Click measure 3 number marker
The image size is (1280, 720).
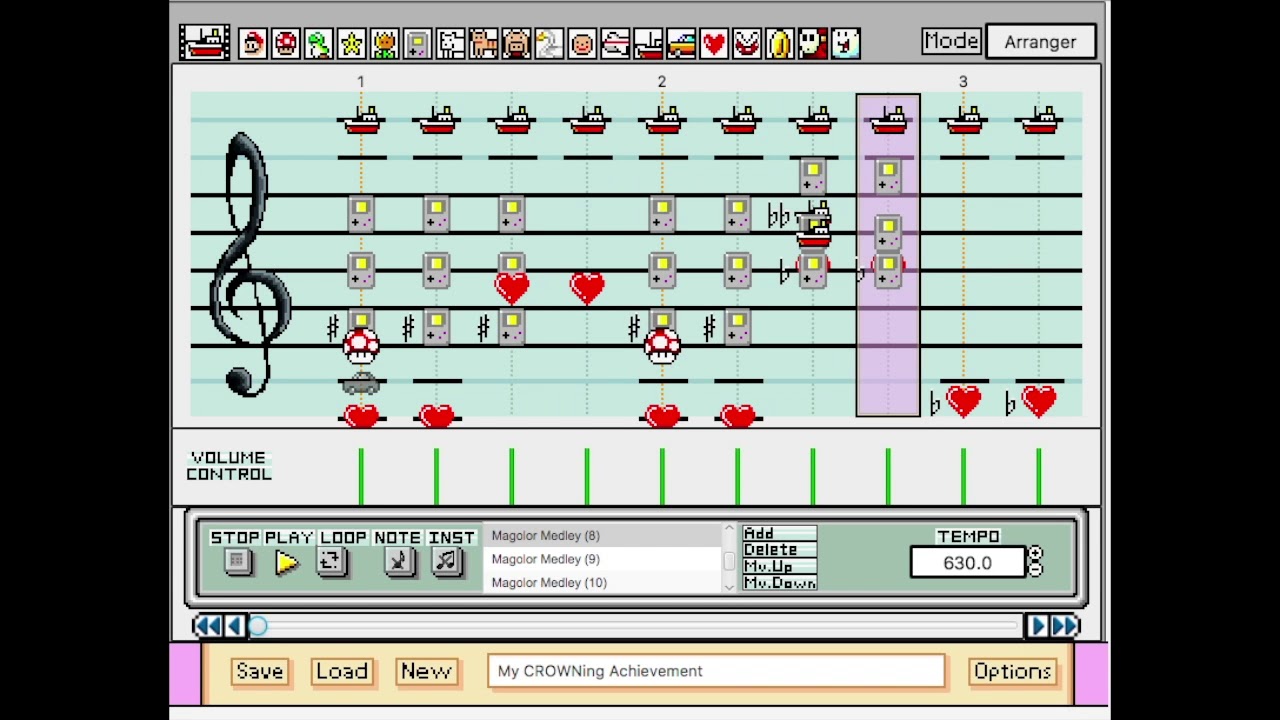(x=963, y=81)
